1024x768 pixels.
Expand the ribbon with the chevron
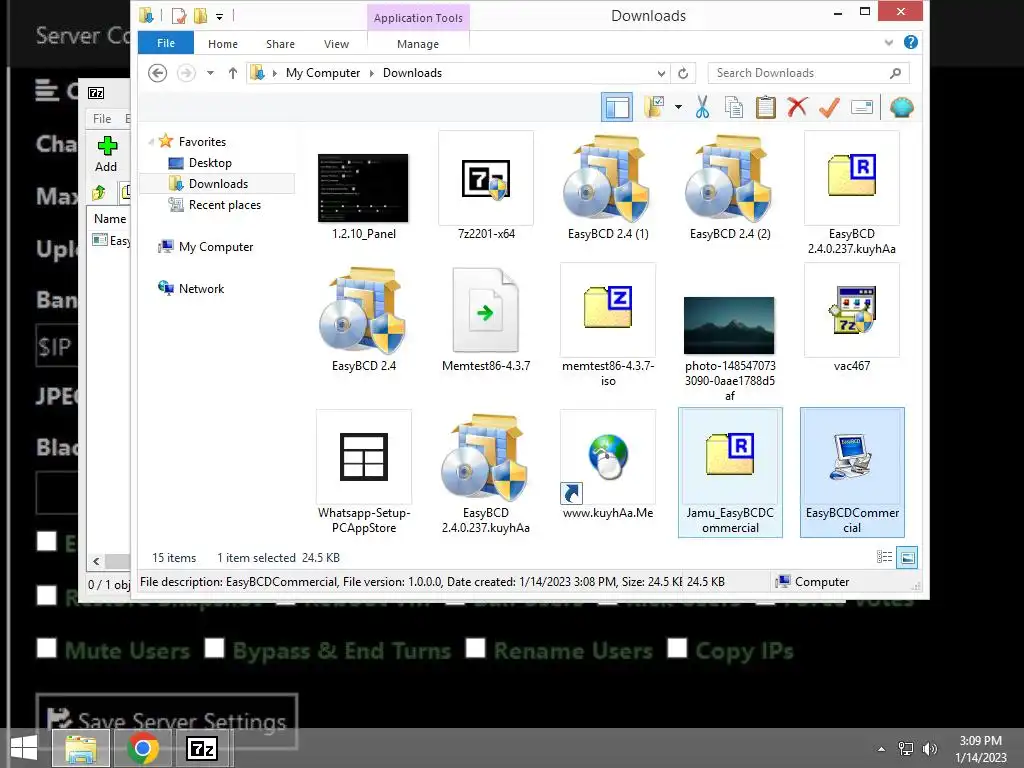coord(889,43)
